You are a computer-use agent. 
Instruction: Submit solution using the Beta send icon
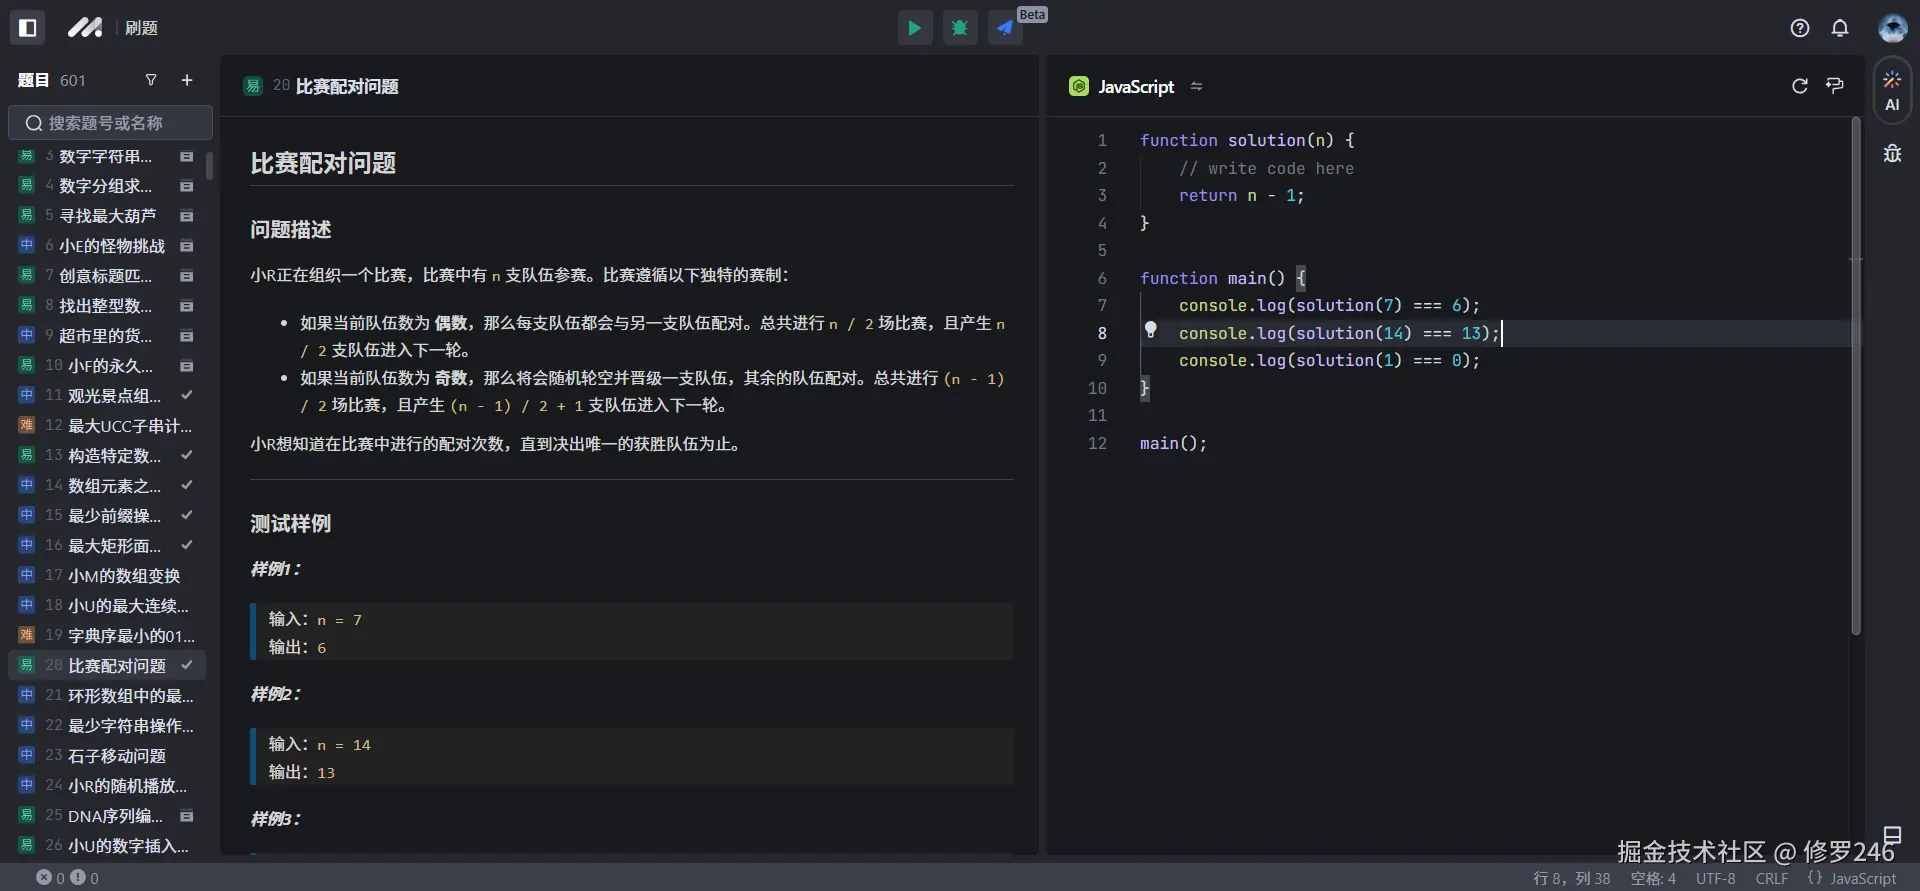(1005, 28)
